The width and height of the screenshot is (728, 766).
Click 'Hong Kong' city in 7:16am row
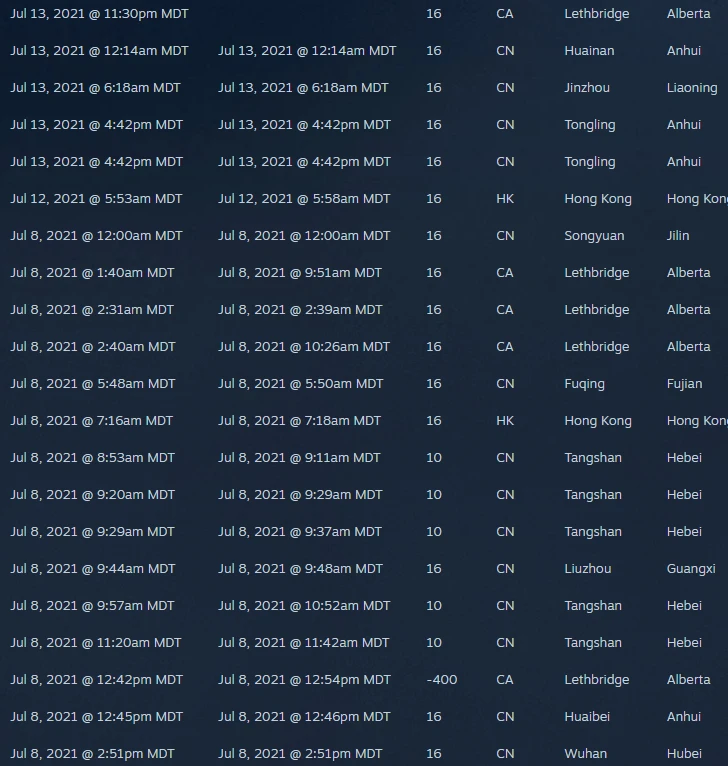(598, 421)
